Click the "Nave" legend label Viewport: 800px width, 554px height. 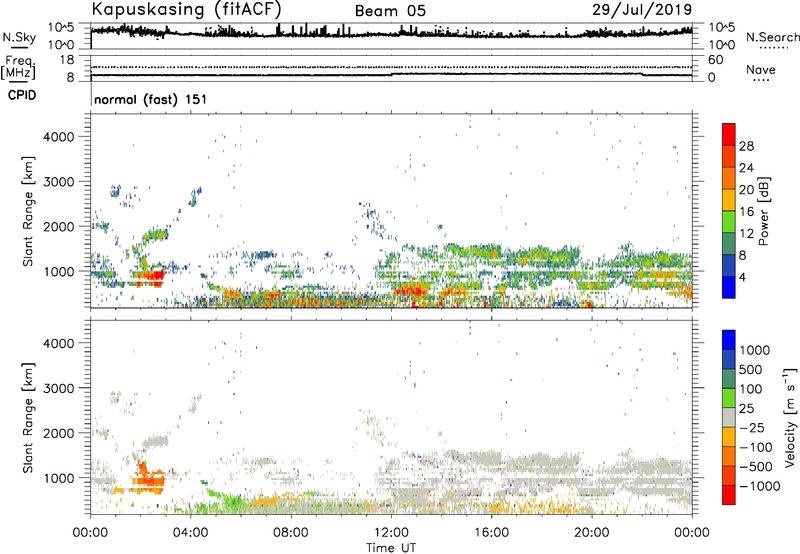coord(761,69)
